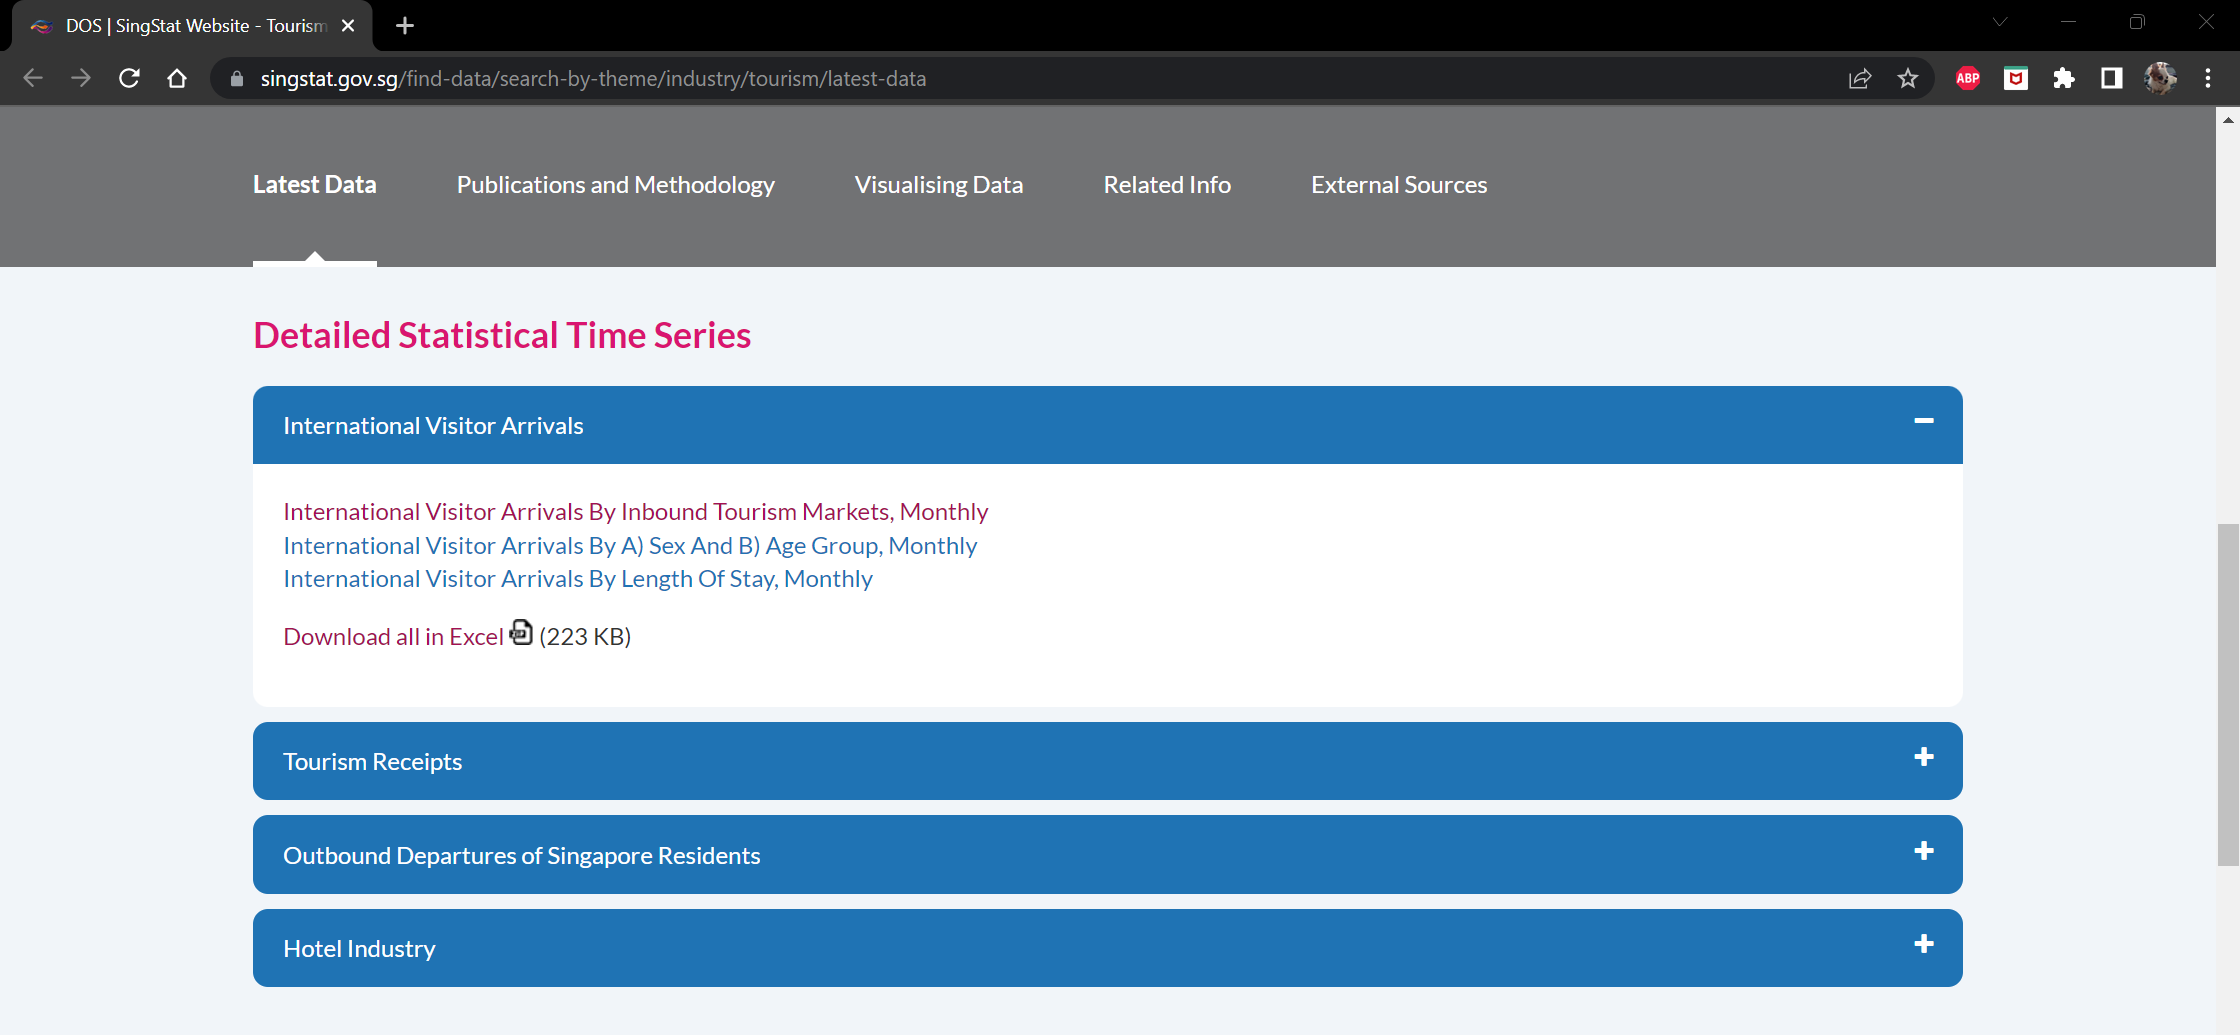Screen dimensions: 2240x1035
Task: Toggle the browser side panel icon
Action: click(2111, 78)
